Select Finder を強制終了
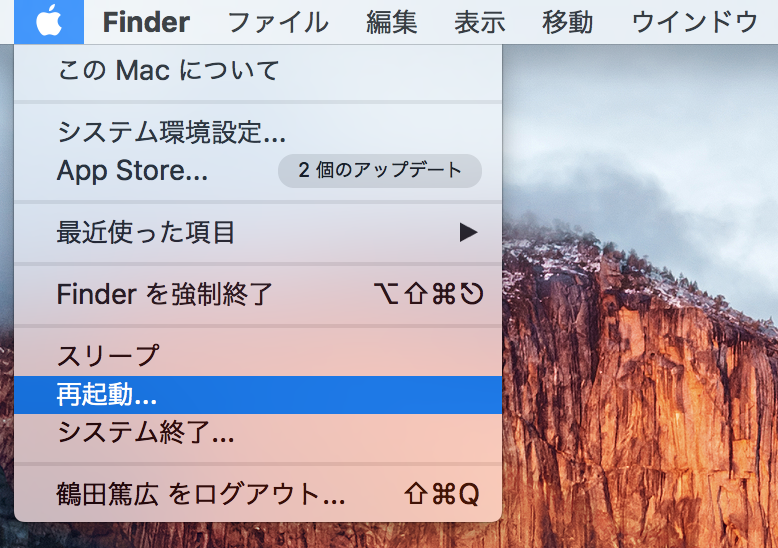The width and height of the screenshot is (778, 548). click(258, 294)
